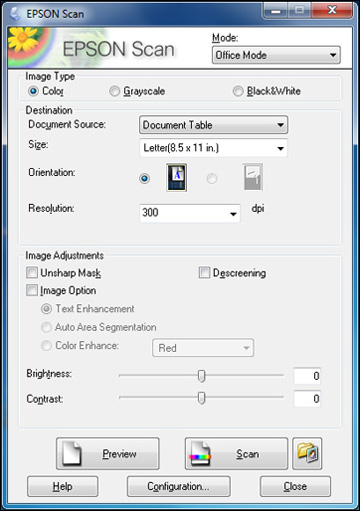Select Auto Area Segmentation radio option

[46, 327]
